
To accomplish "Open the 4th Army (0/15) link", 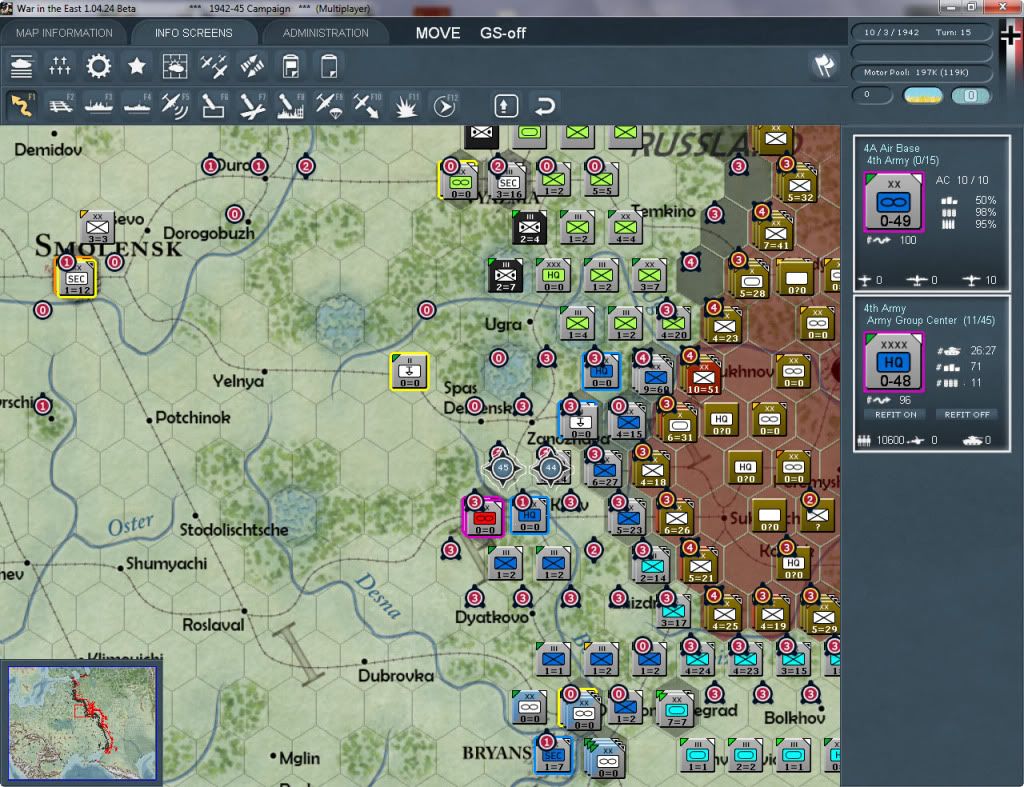I will [902, 161].
